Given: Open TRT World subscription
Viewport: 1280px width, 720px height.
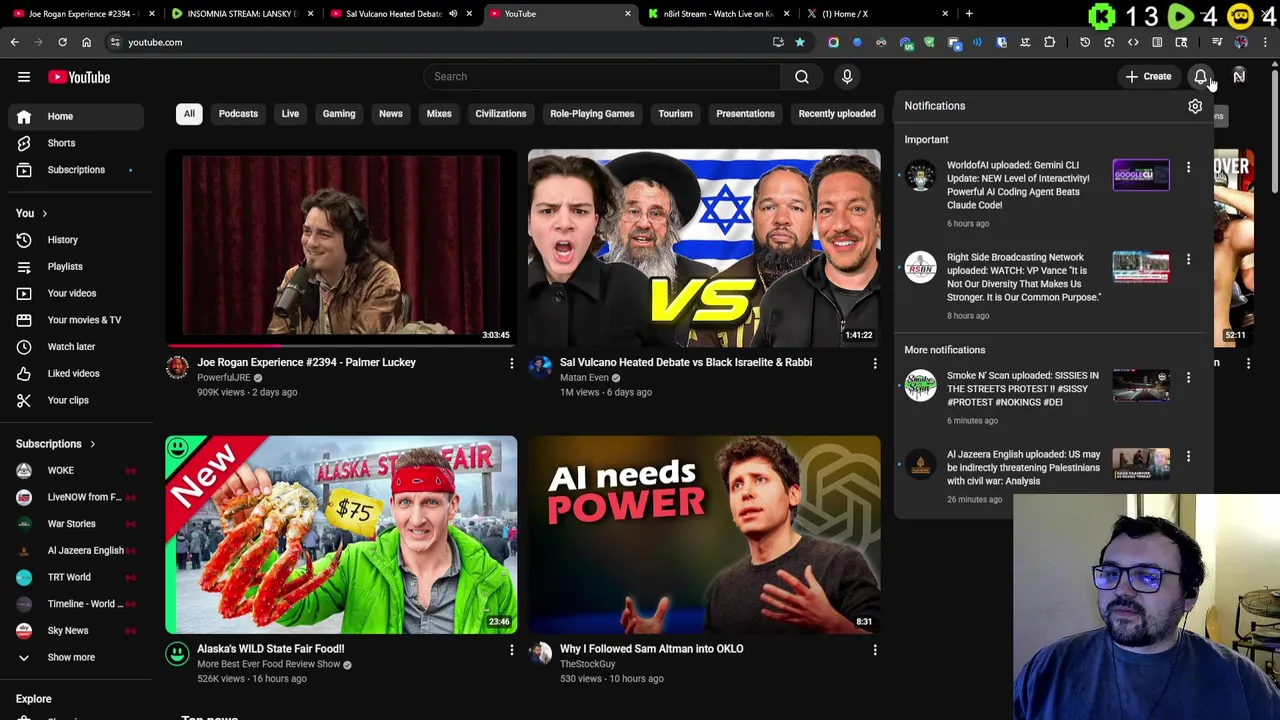Looking at the screenshot, I should coord(76,577).
